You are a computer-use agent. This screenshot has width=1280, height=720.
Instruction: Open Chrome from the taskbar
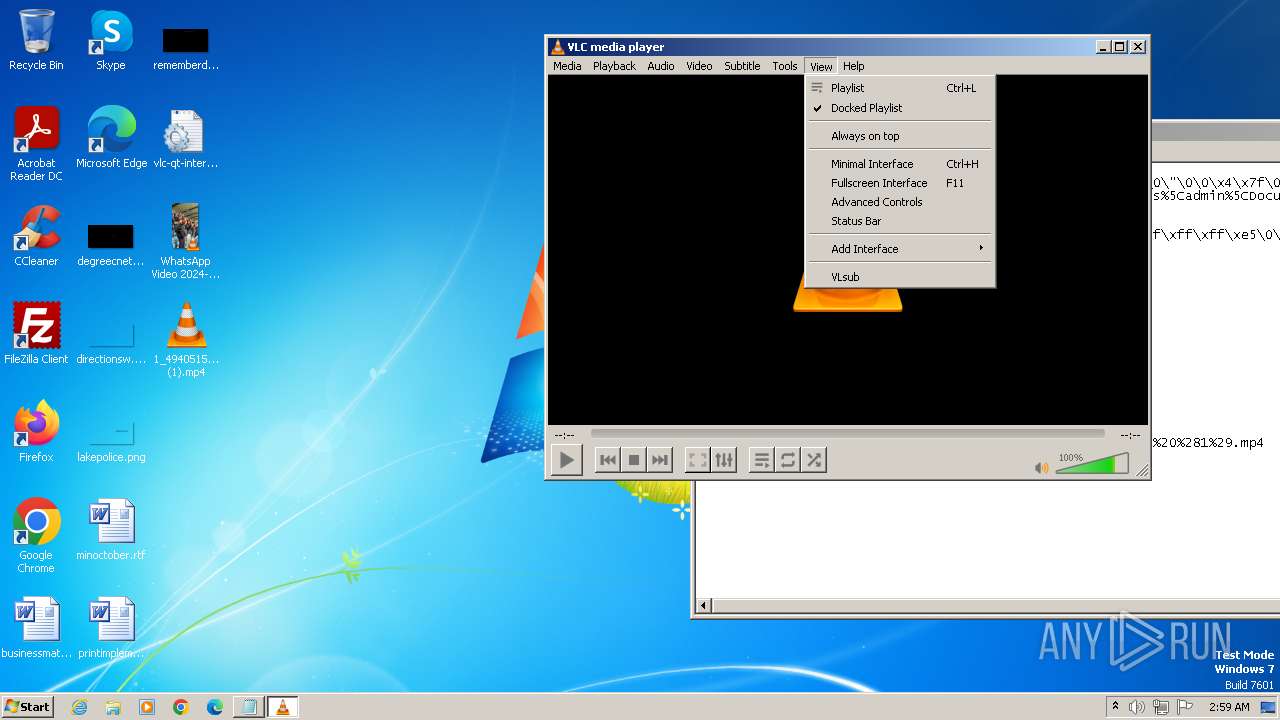181,707
